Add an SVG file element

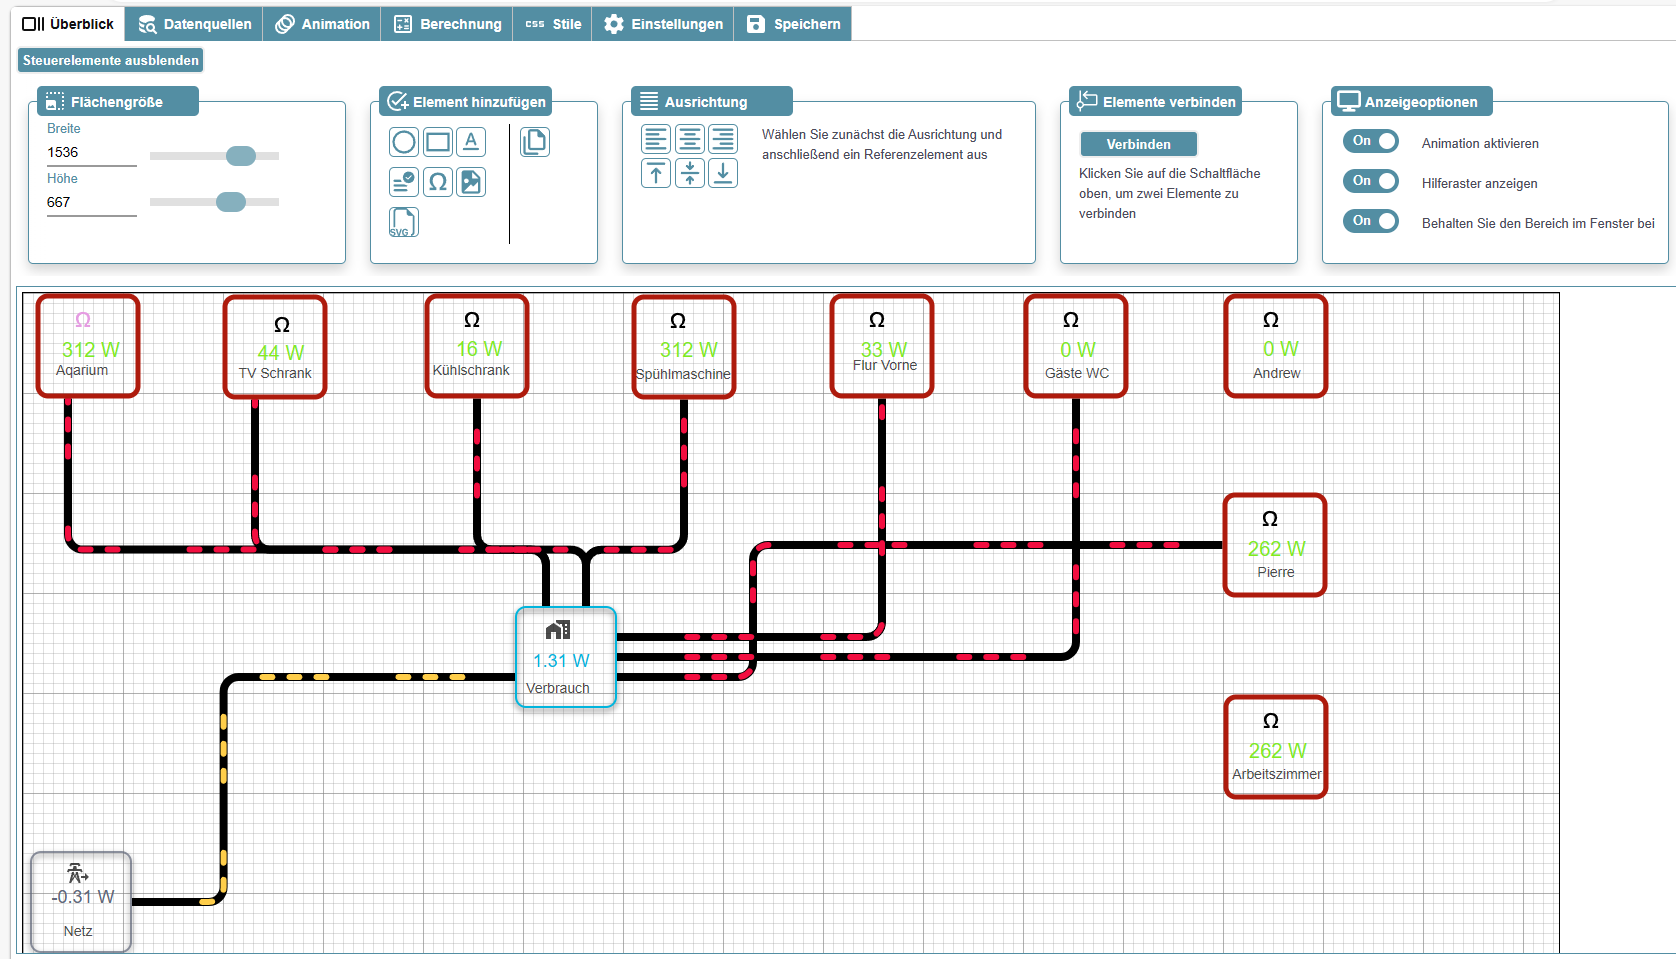coord(404,222)
